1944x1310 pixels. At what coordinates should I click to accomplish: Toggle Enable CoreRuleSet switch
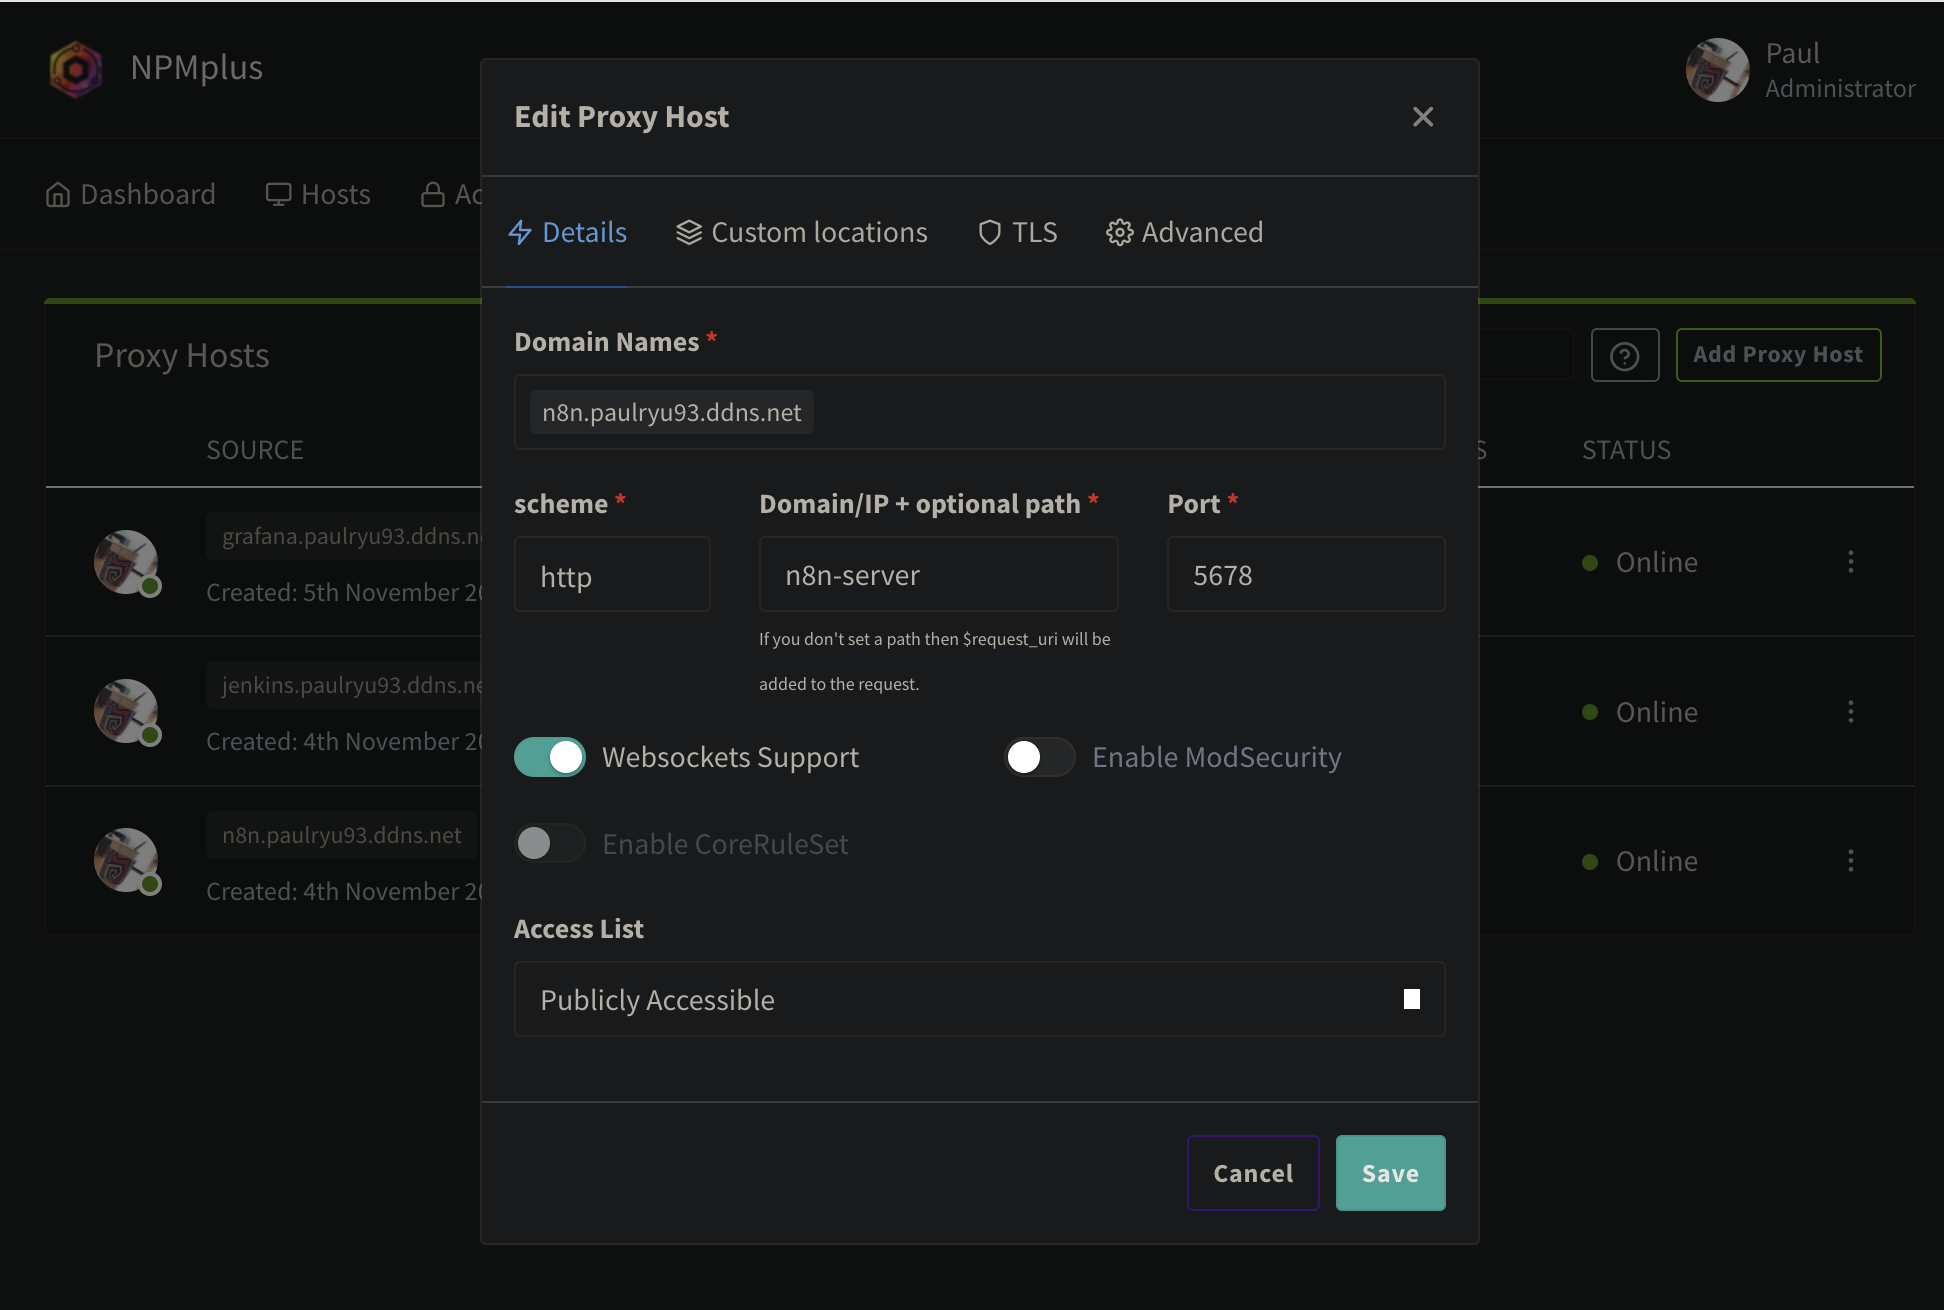click(x=549, y=844)
